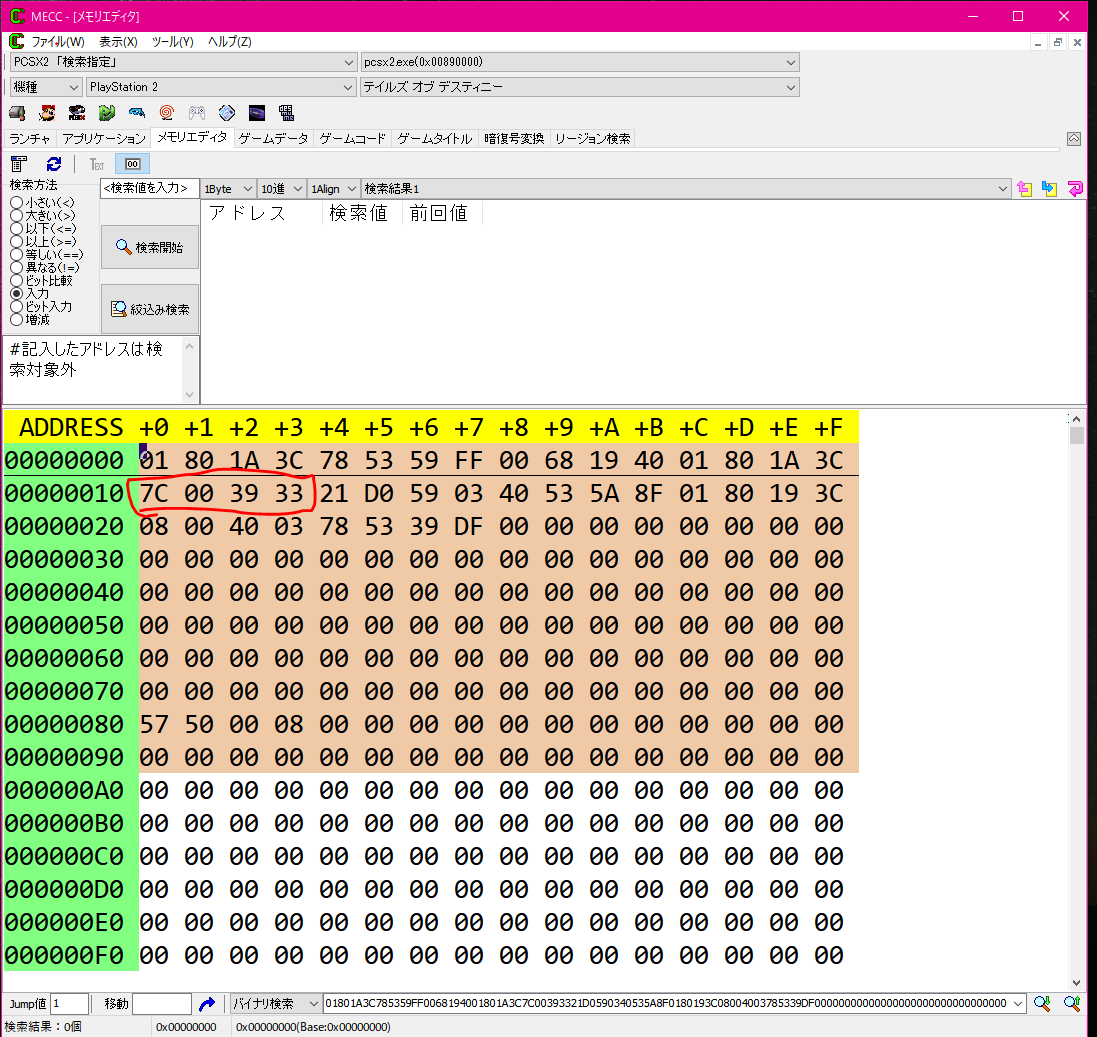Click the blue refresh arrows icon
The image size is (1097, 1037).
[54, 164]
